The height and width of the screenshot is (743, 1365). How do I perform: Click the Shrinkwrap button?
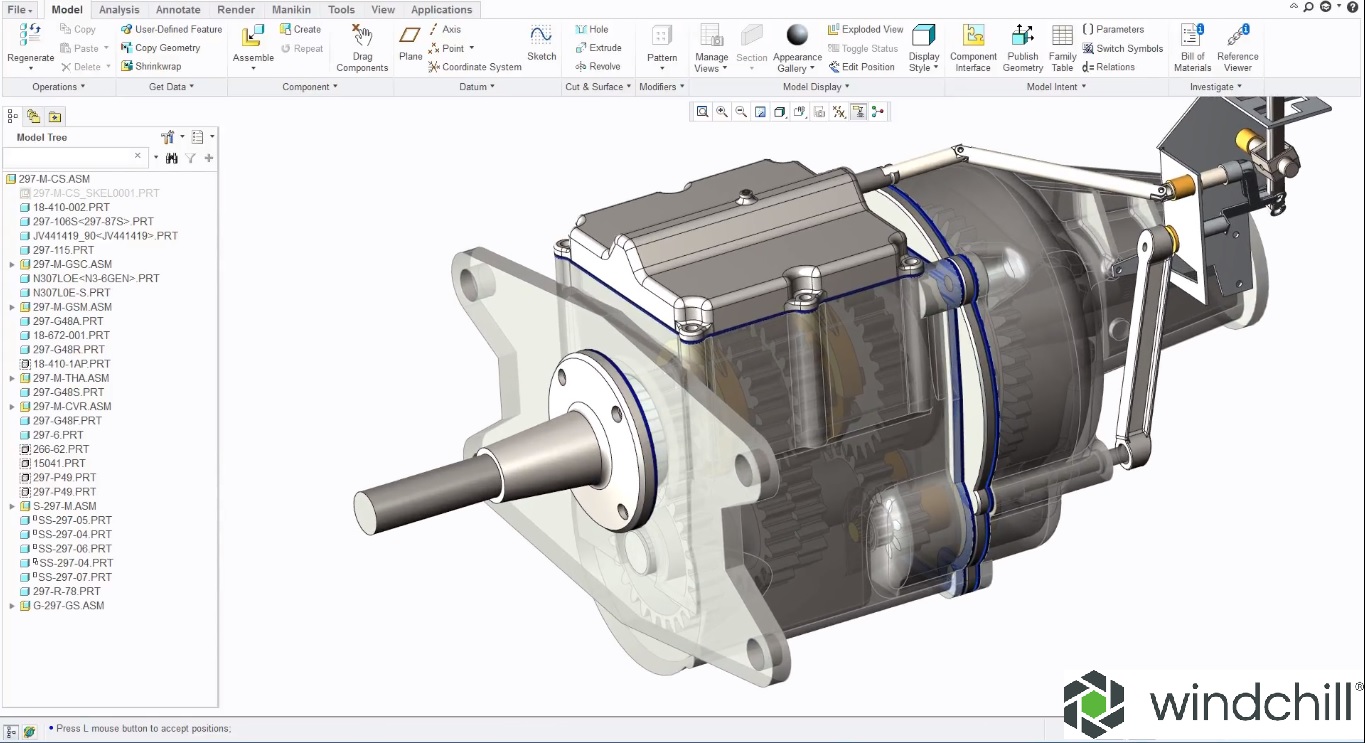point(151,66)
